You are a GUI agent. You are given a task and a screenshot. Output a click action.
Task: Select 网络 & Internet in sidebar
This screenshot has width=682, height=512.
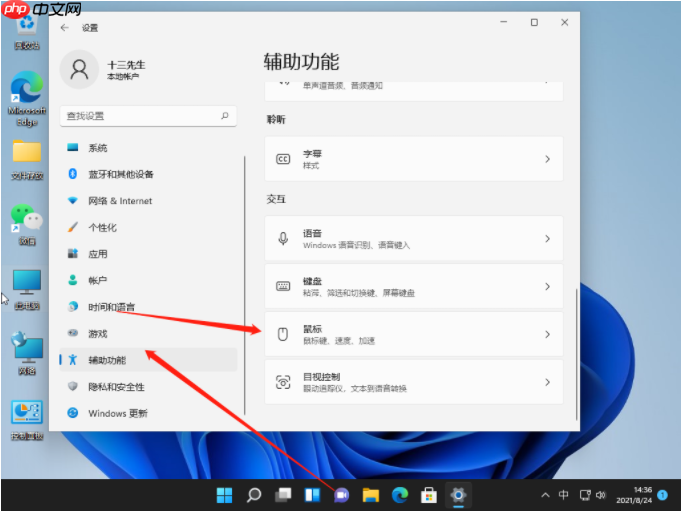click(x=148, y=201)
